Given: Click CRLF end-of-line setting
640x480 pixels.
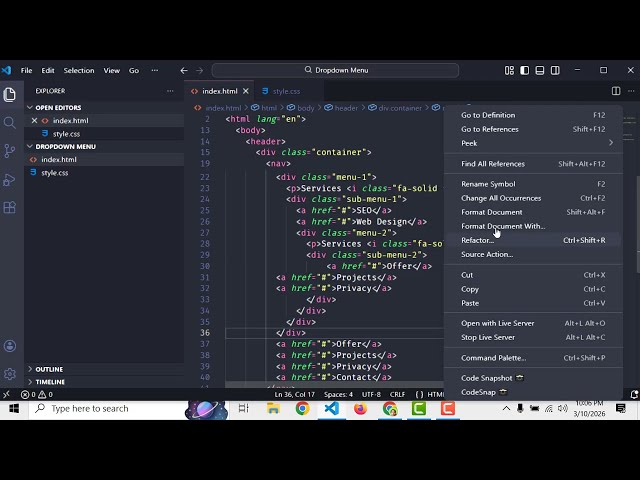Looking at the screenshot, I should pyautogui.click(x=397, y=394).
